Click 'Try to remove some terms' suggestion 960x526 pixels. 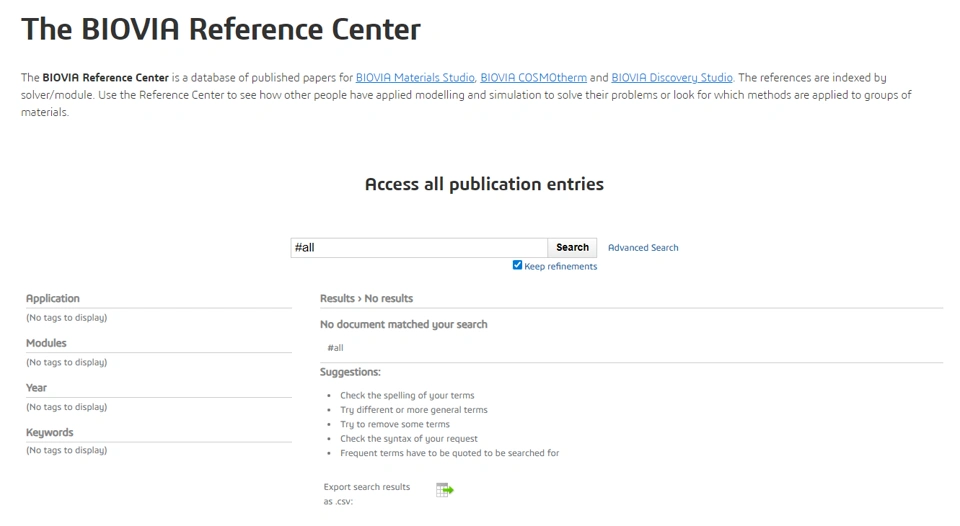pos(395,424)
